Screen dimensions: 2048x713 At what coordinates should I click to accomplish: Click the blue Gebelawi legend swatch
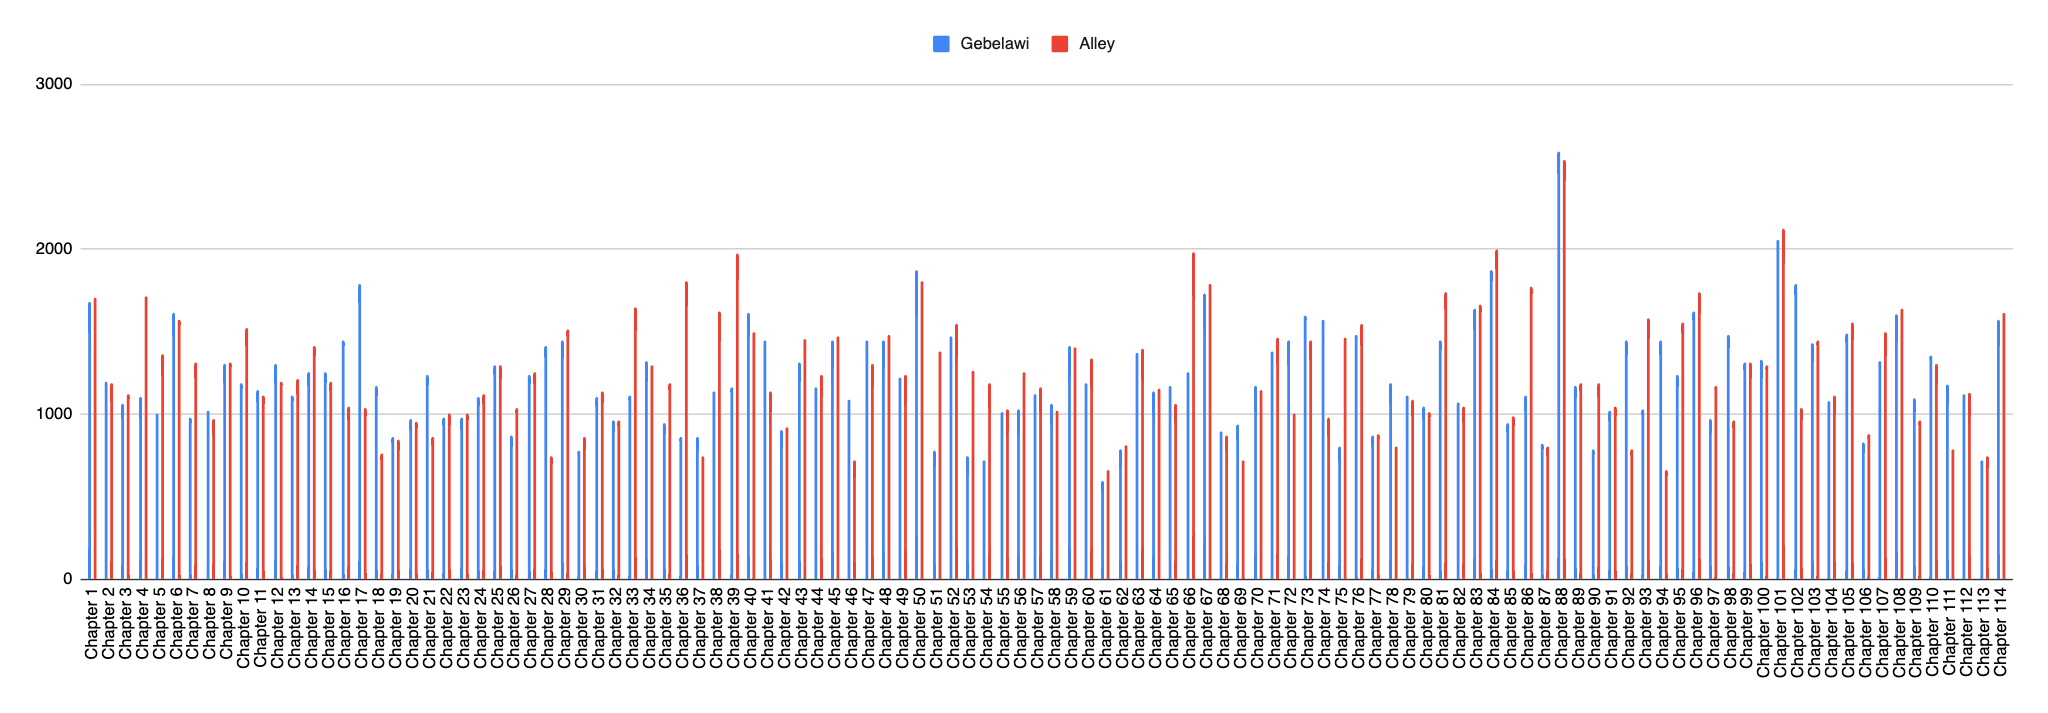[941, 44]
